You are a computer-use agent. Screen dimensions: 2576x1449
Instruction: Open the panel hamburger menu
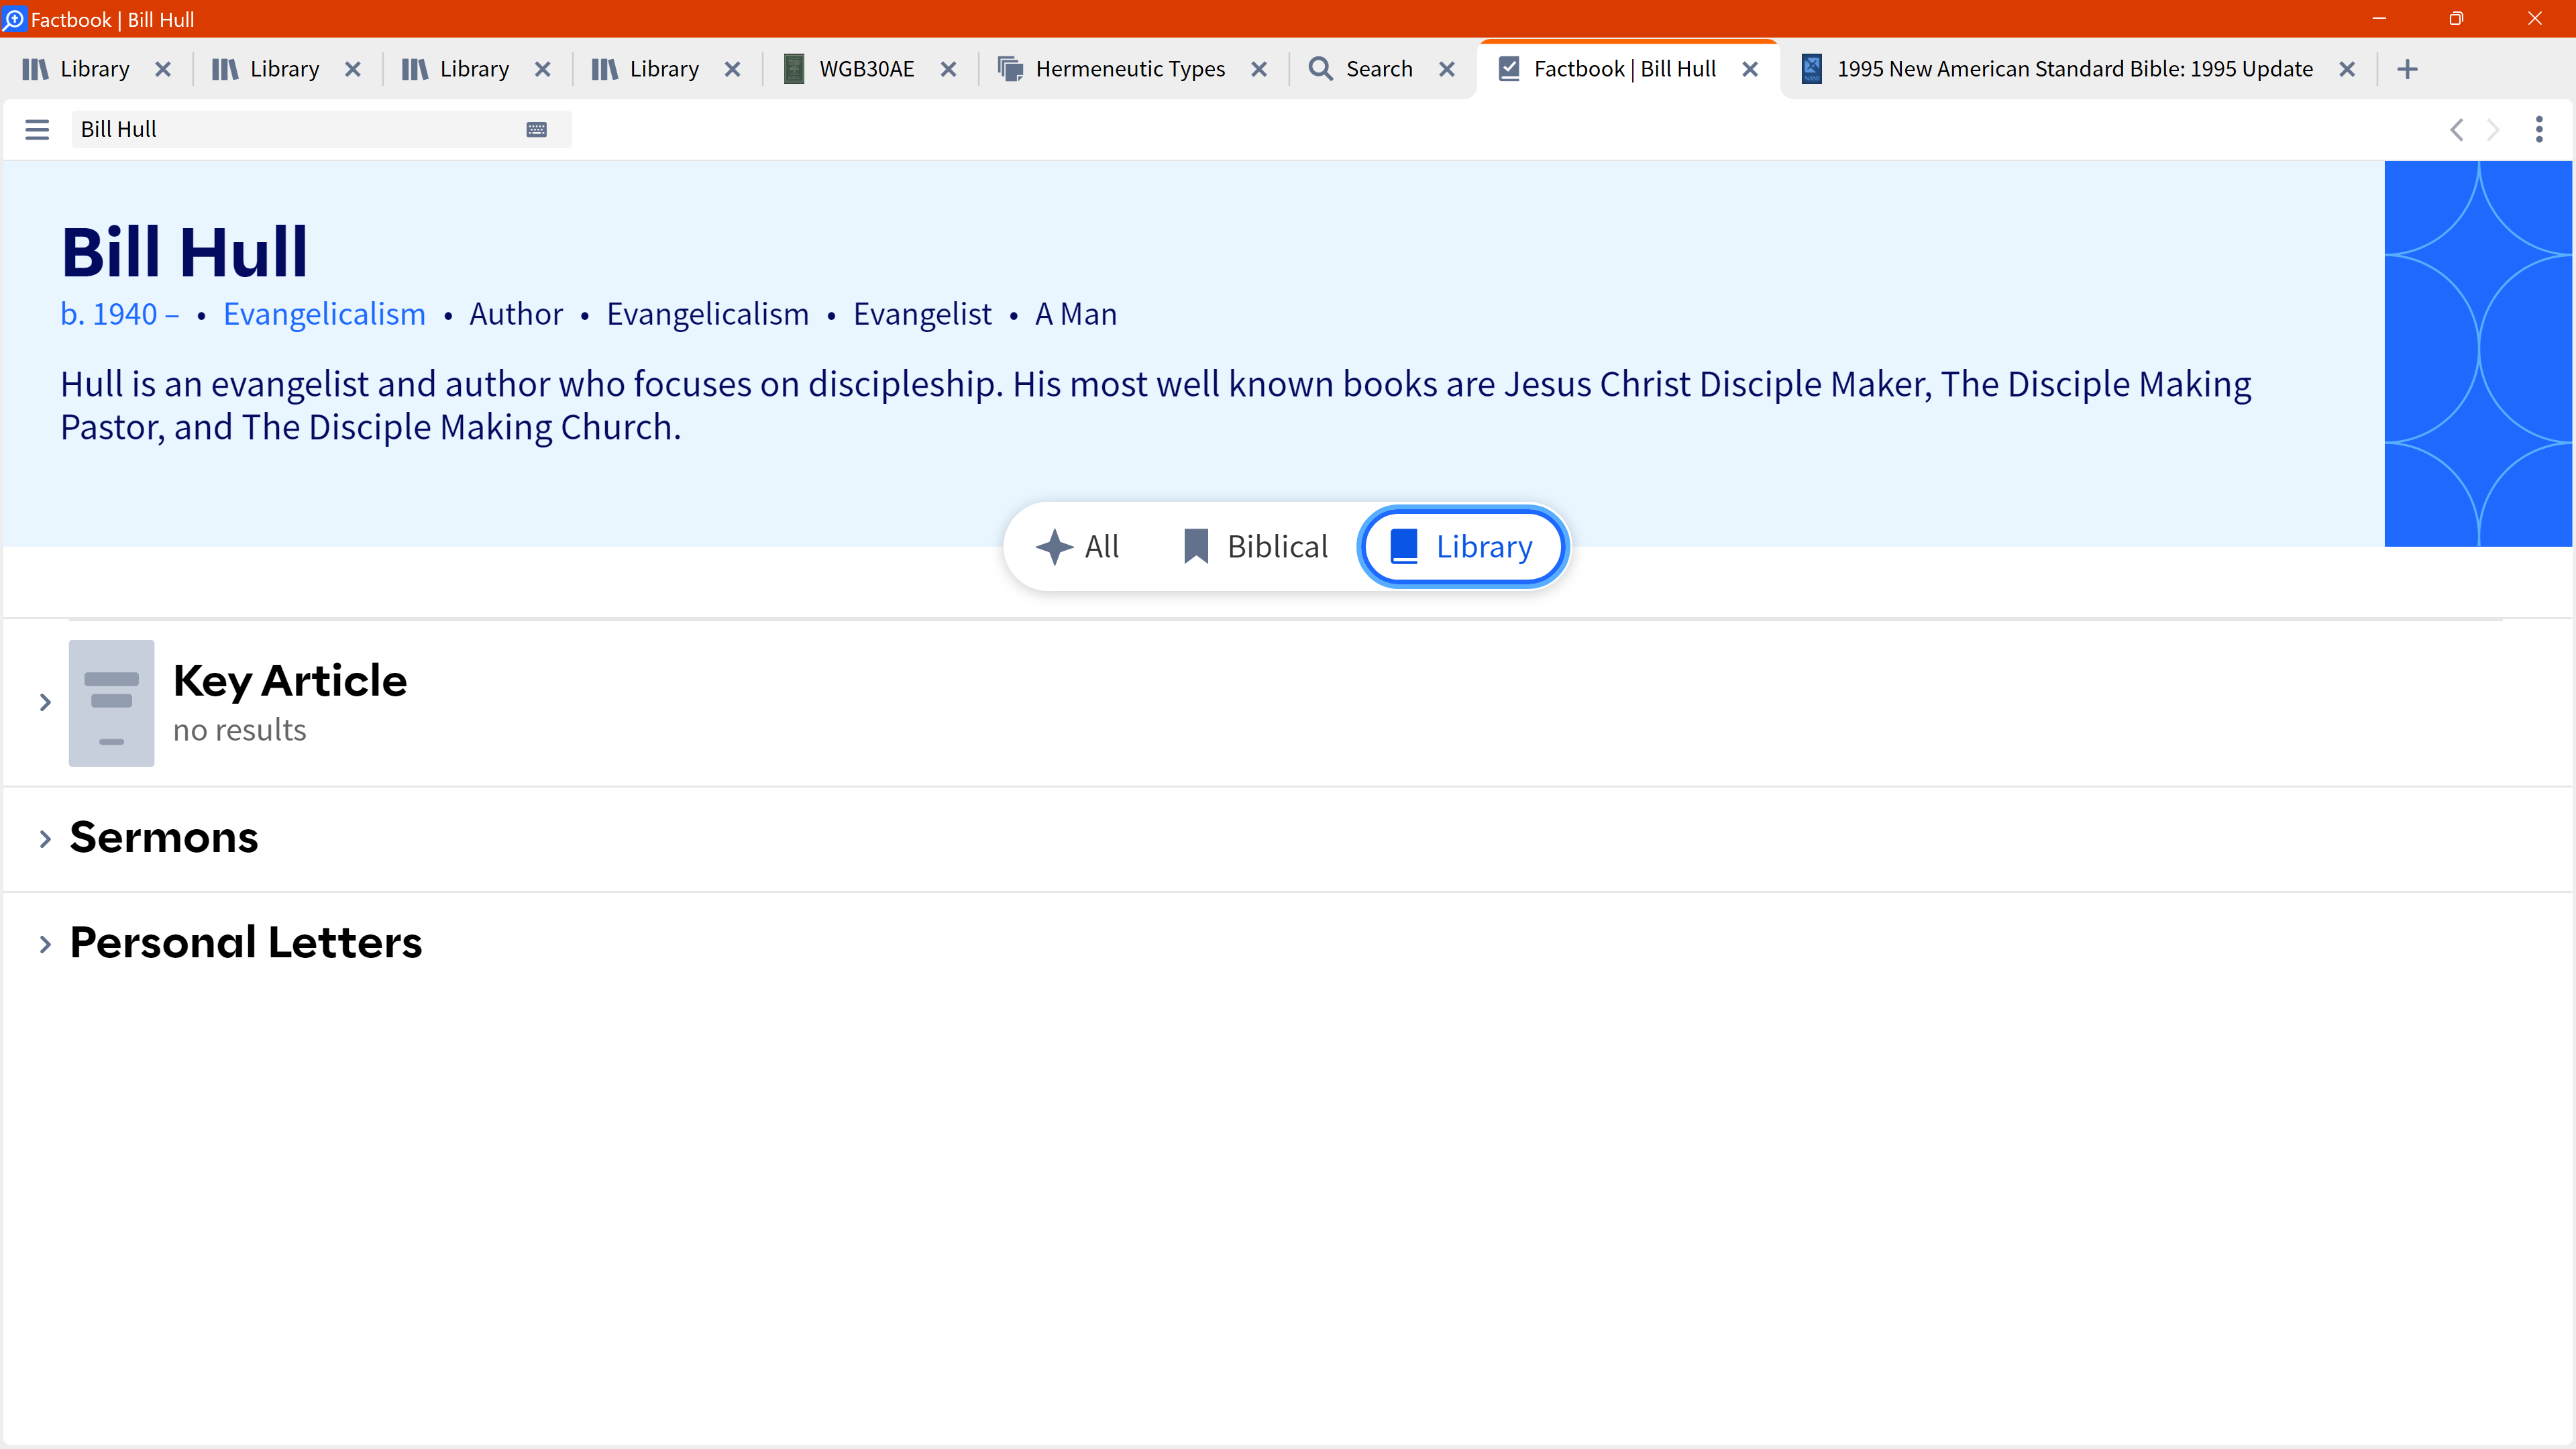tap(37, 129)
